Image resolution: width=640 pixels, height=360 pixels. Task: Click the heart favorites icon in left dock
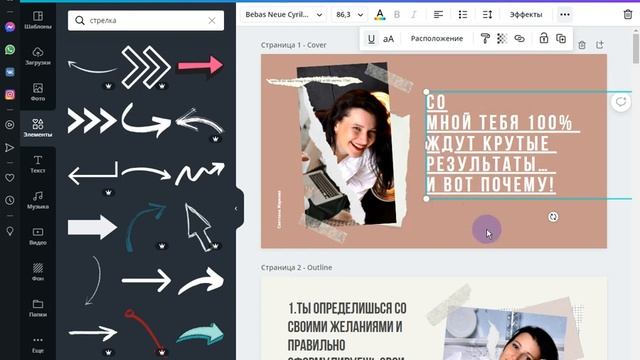coord(10,178)
